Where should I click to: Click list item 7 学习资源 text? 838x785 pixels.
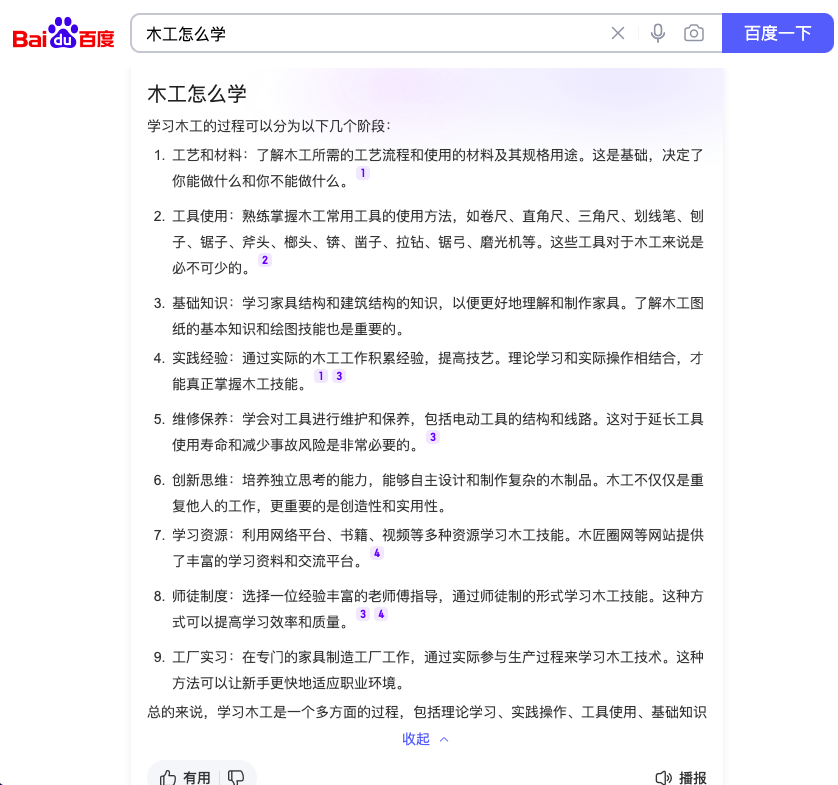click(428, 548)
